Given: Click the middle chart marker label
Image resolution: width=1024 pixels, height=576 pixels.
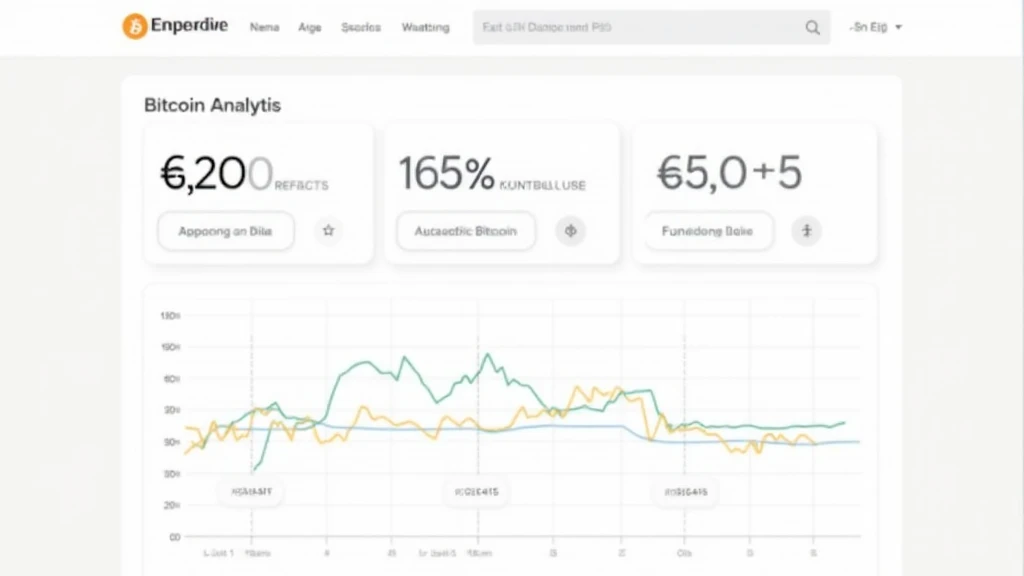Looking at the screenshot, I should coord(477,491).
